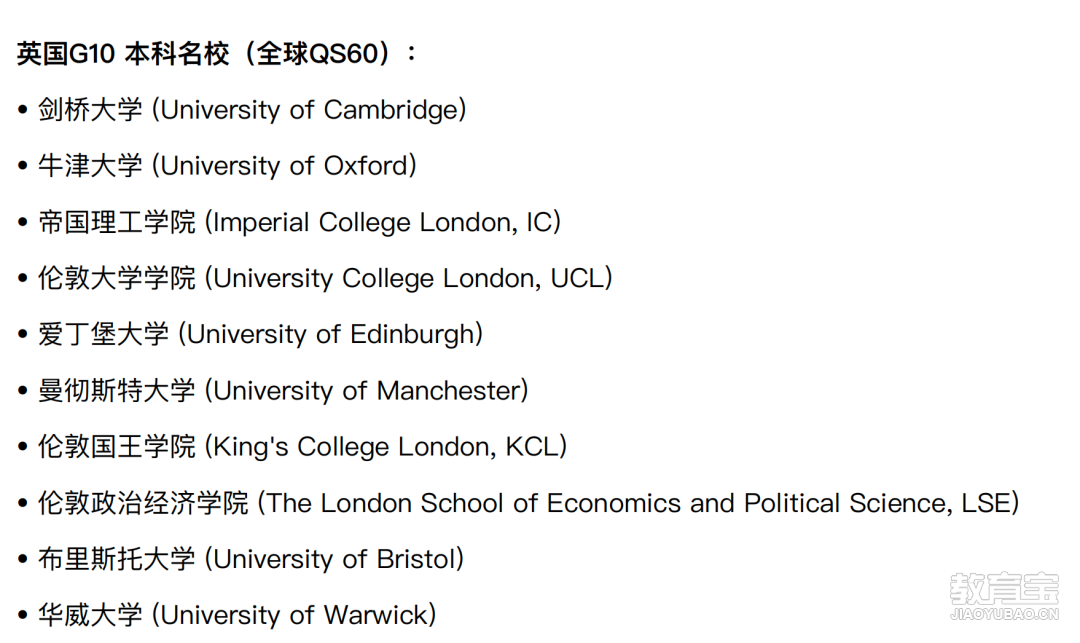This screenshot has width=1080, height=643.
Task: Click the JIAOYUBAO.CN watermark text
Action: 1004,614
